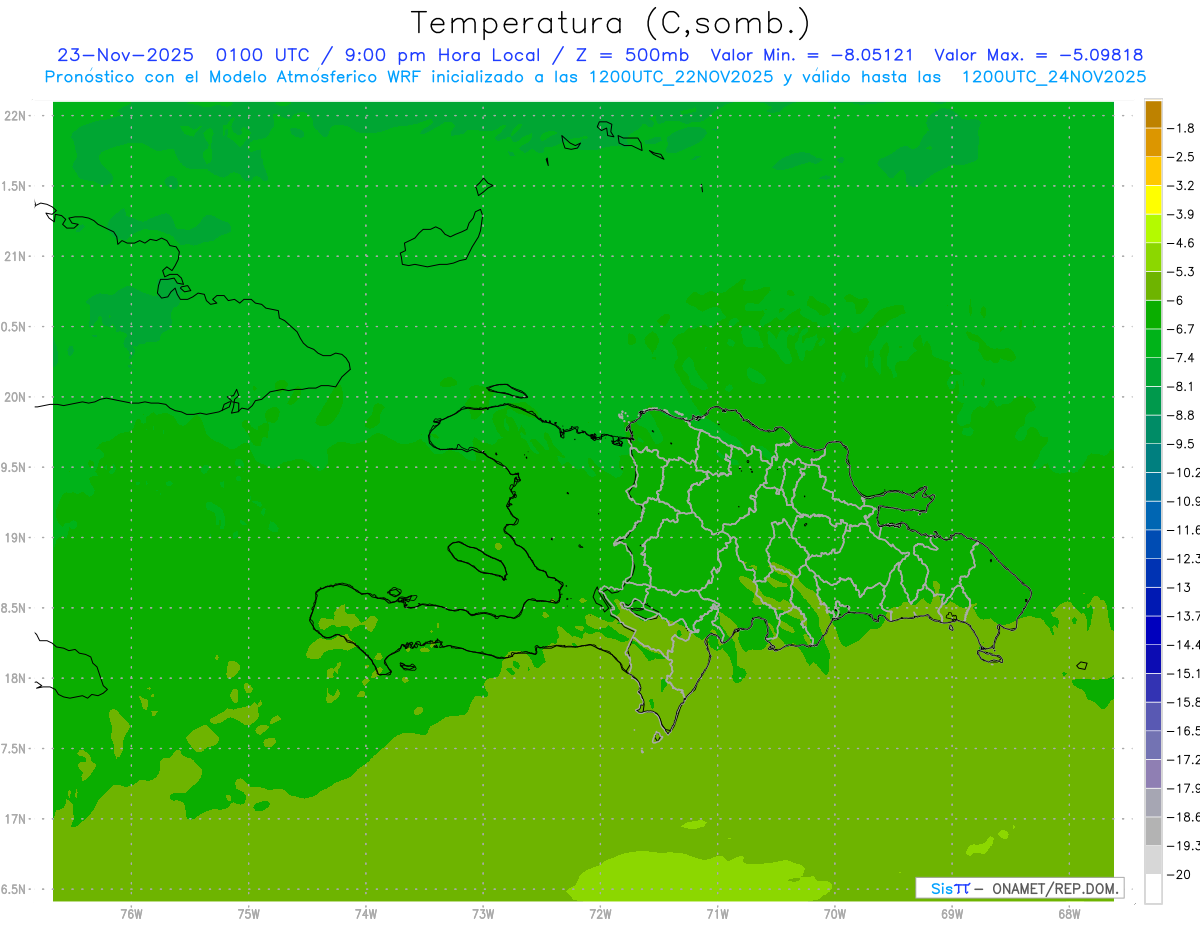This screenshot has height=927, width=1200.
Task: Pick the olive green swatch between -5.3 and -6
Action: [x=1153, y=286]
